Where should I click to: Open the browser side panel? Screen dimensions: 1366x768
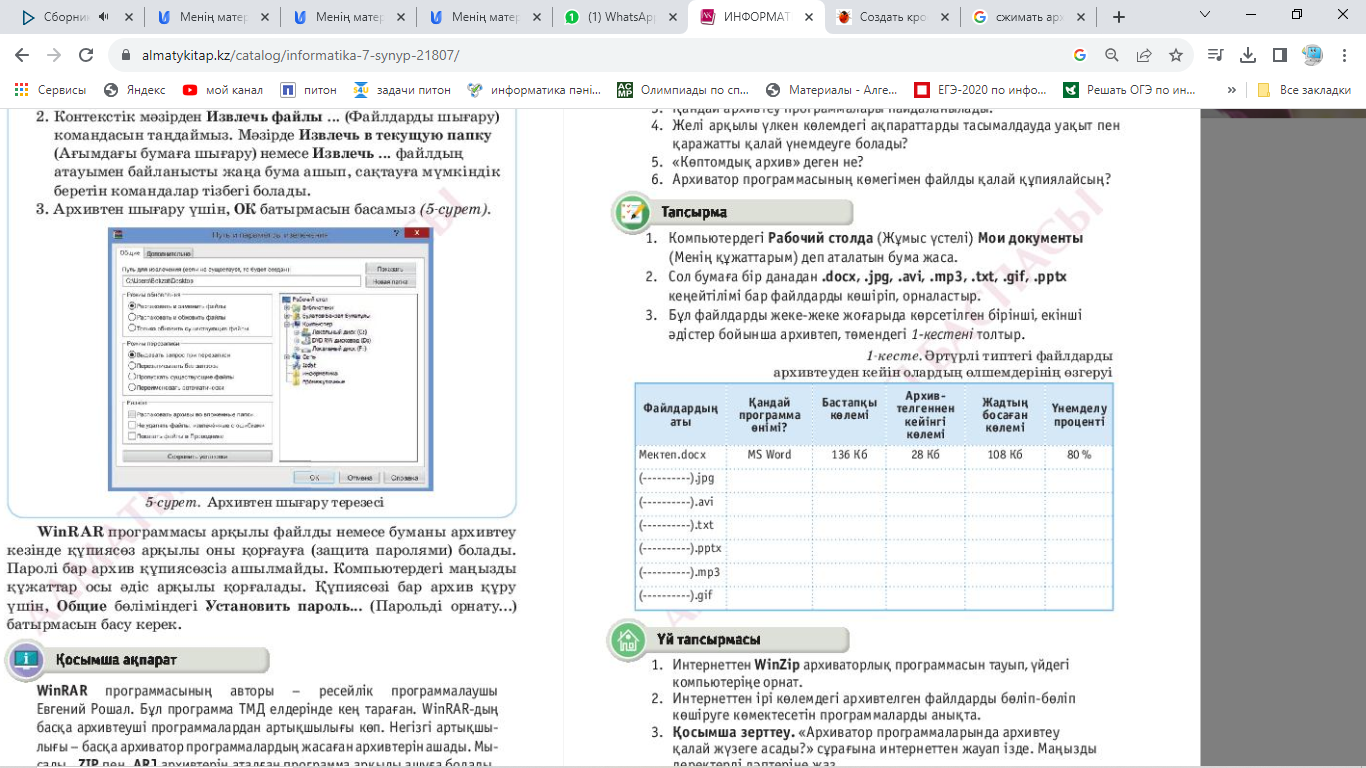point(1279,56)
